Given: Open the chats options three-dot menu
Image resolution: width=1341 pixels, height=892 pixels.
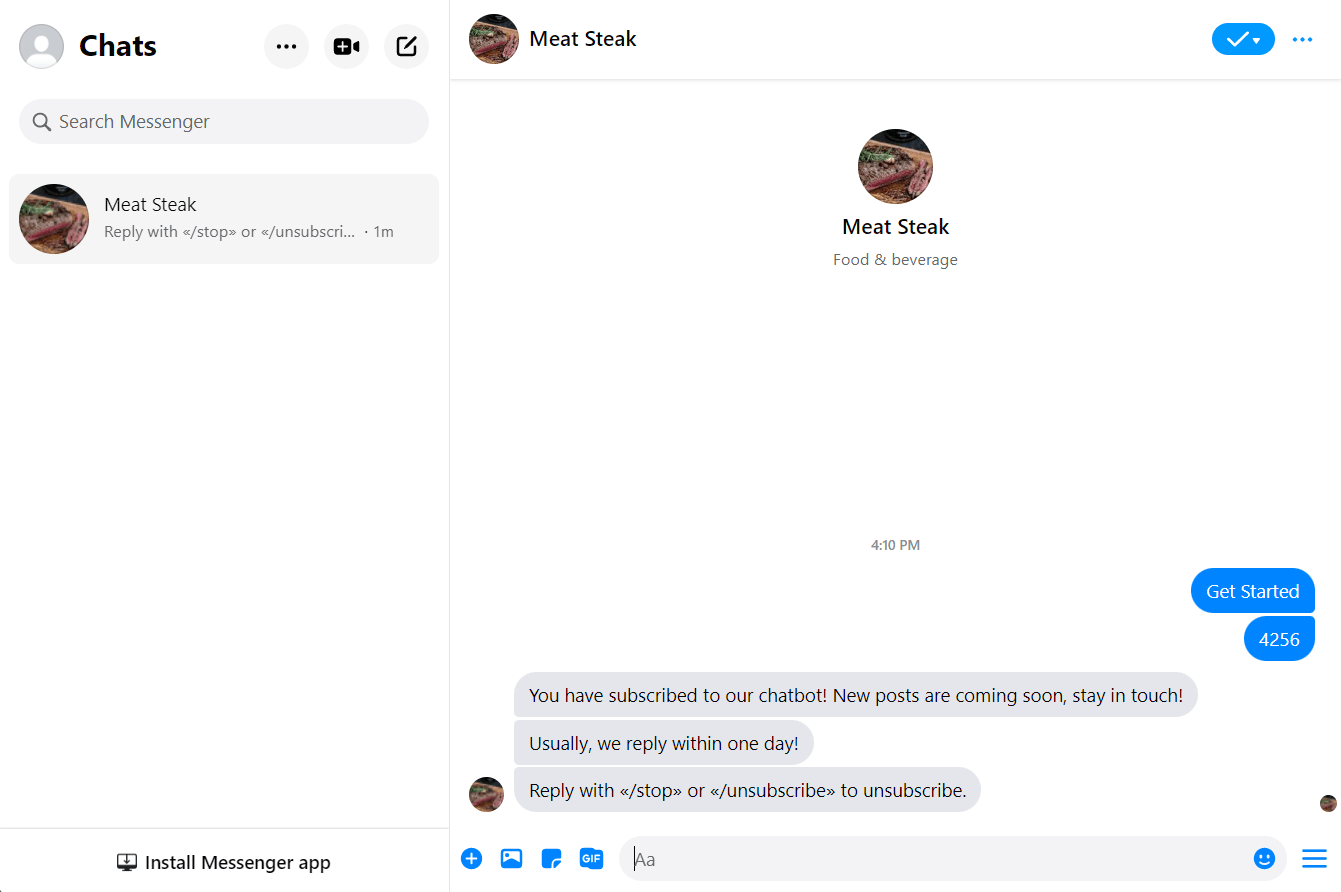Looking at the screenshot, I should (x=286, y=47).
